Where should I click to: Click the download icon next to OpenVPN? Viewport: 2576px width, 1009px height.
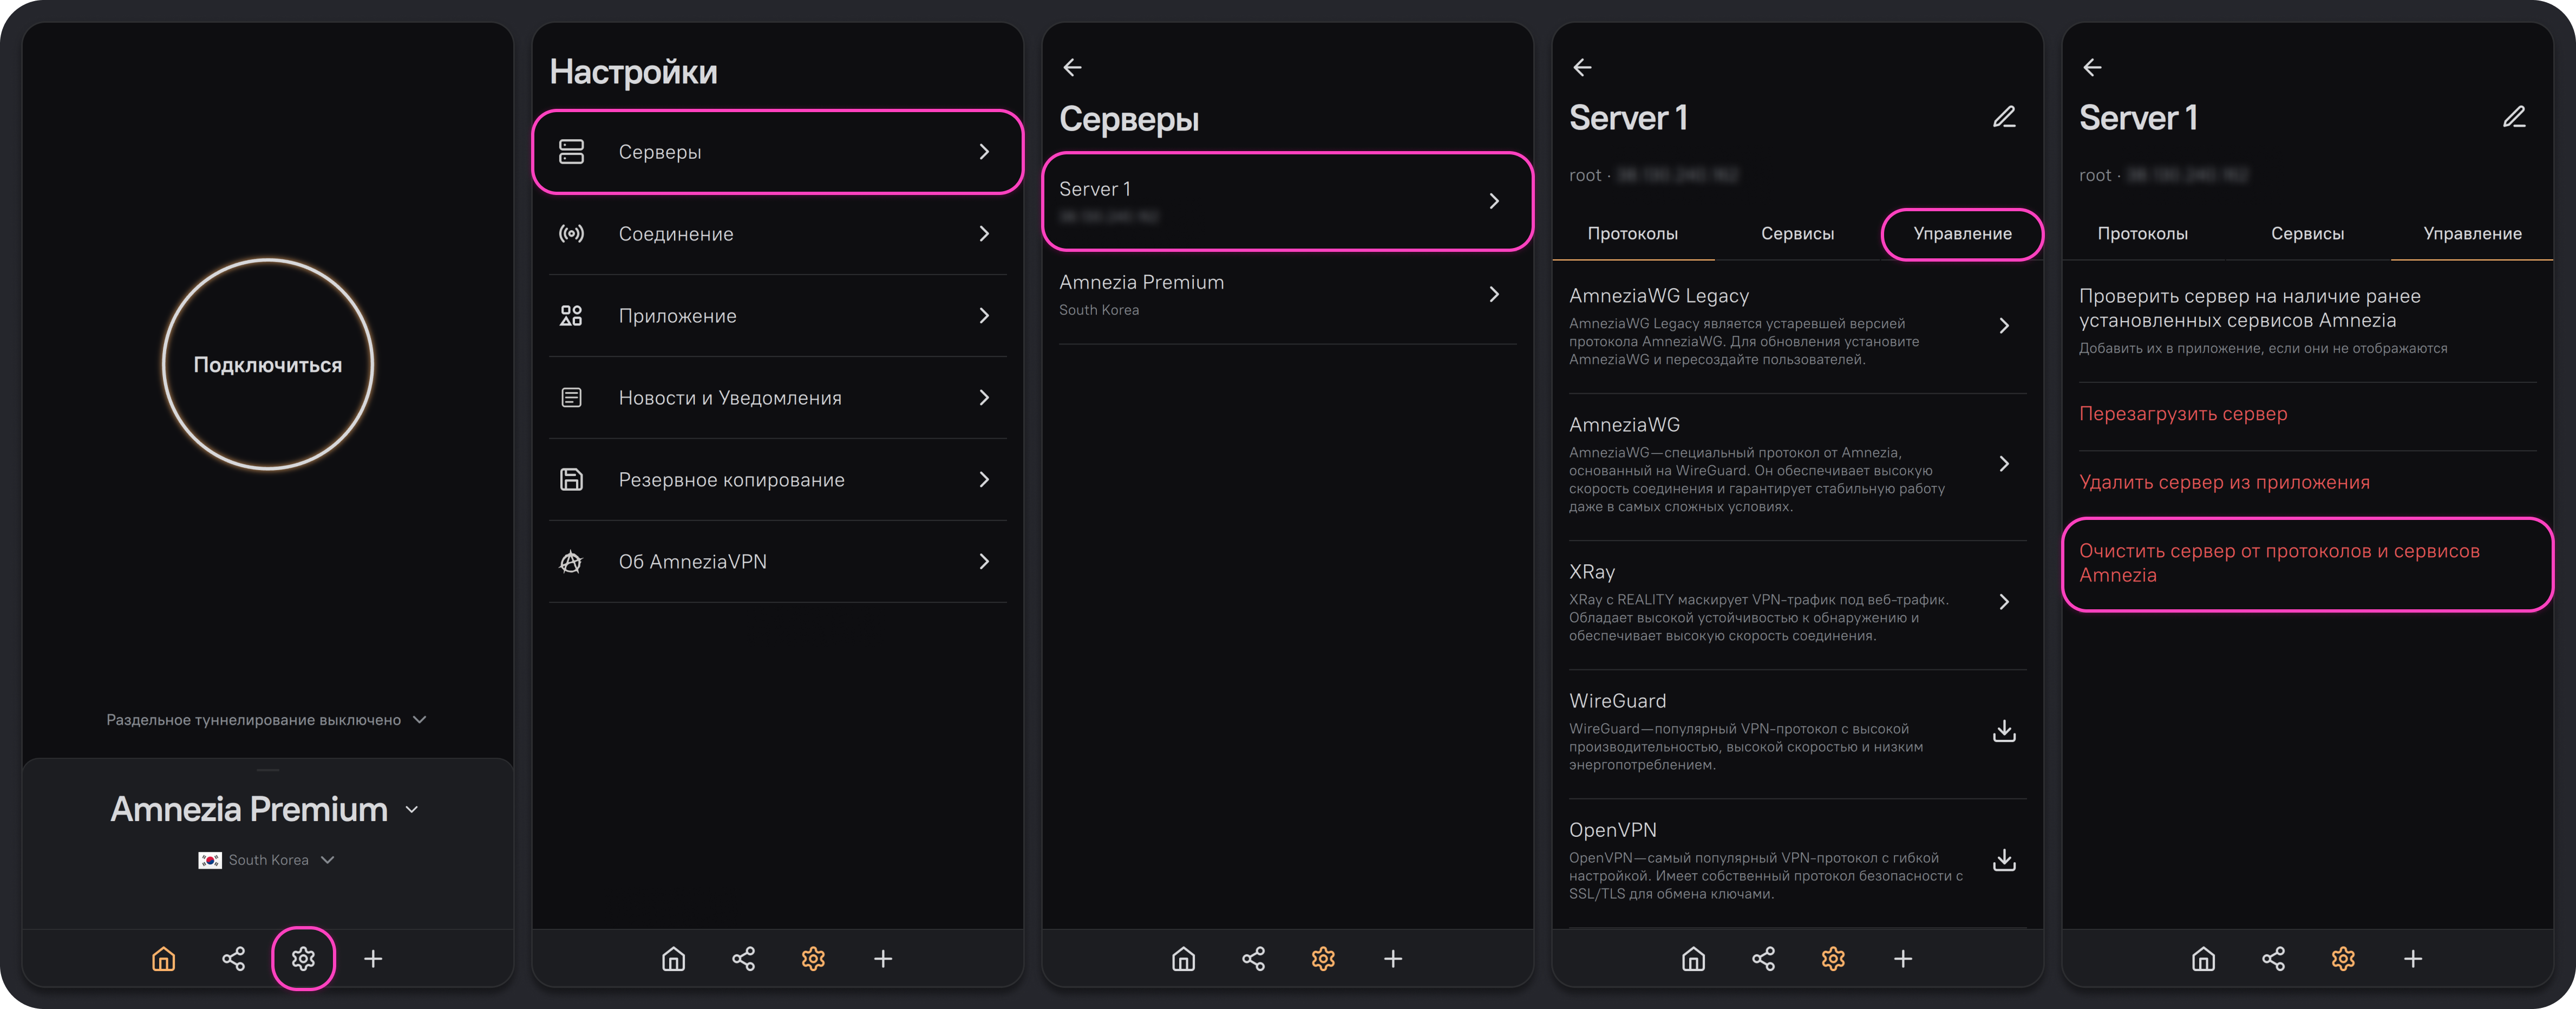2003,860
